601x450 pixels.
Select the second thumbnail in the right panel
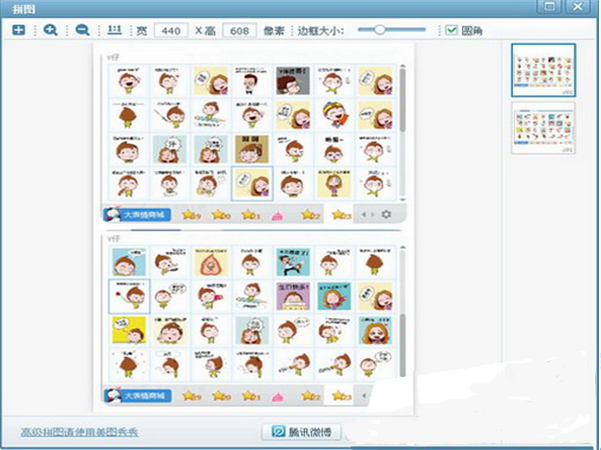(543, 128)
